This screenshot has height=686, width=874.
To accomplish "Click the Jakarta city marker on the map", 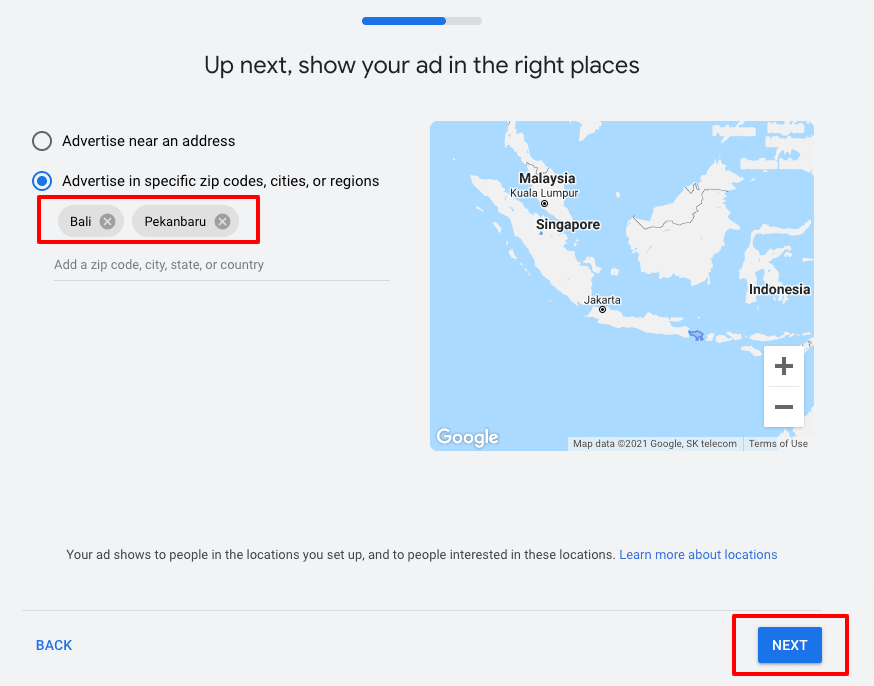I will point(603,310).
